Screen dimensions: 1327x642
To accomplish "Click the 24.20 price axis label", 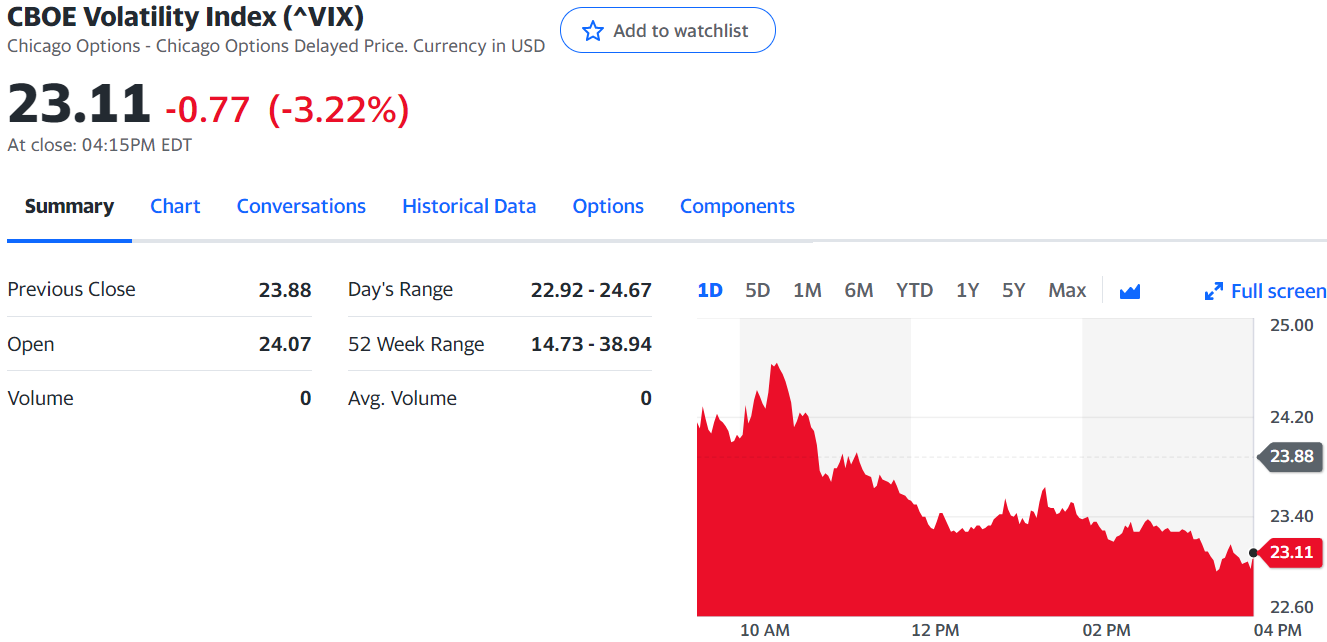I will 1294,417.
